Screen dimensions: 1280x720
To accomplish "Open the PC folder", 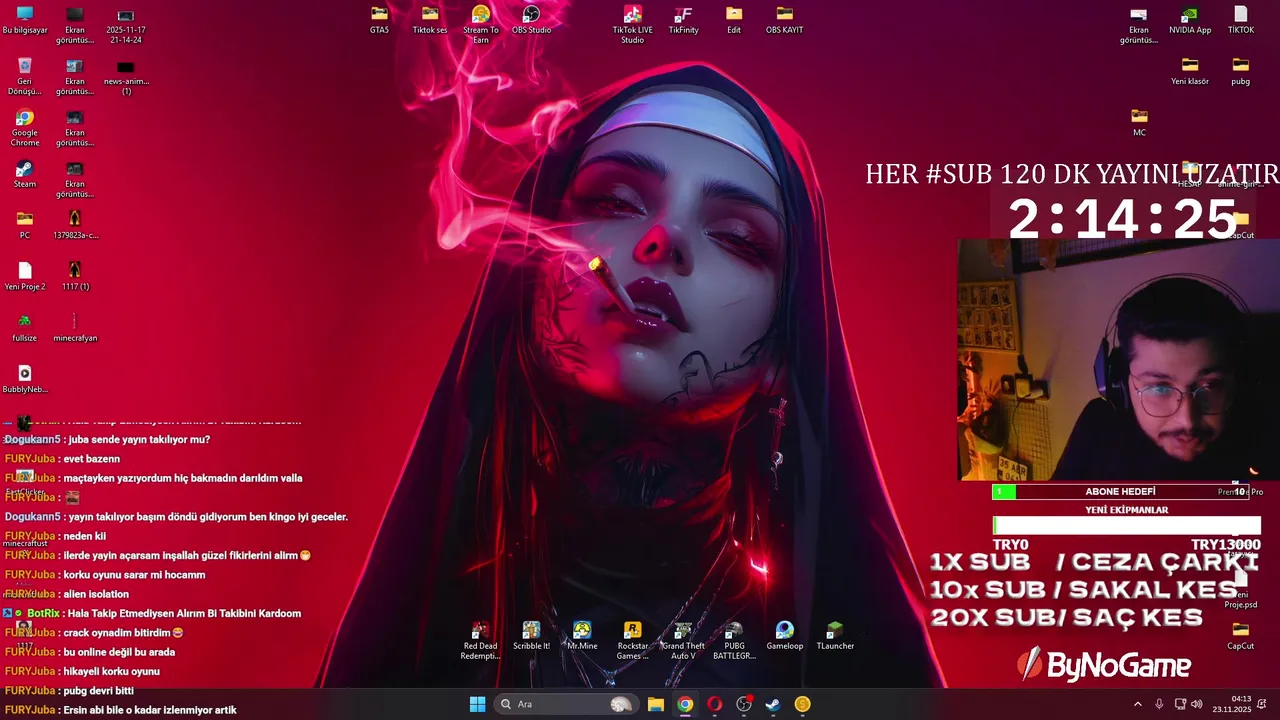I will pyautogui.click(x=25, y=225).
